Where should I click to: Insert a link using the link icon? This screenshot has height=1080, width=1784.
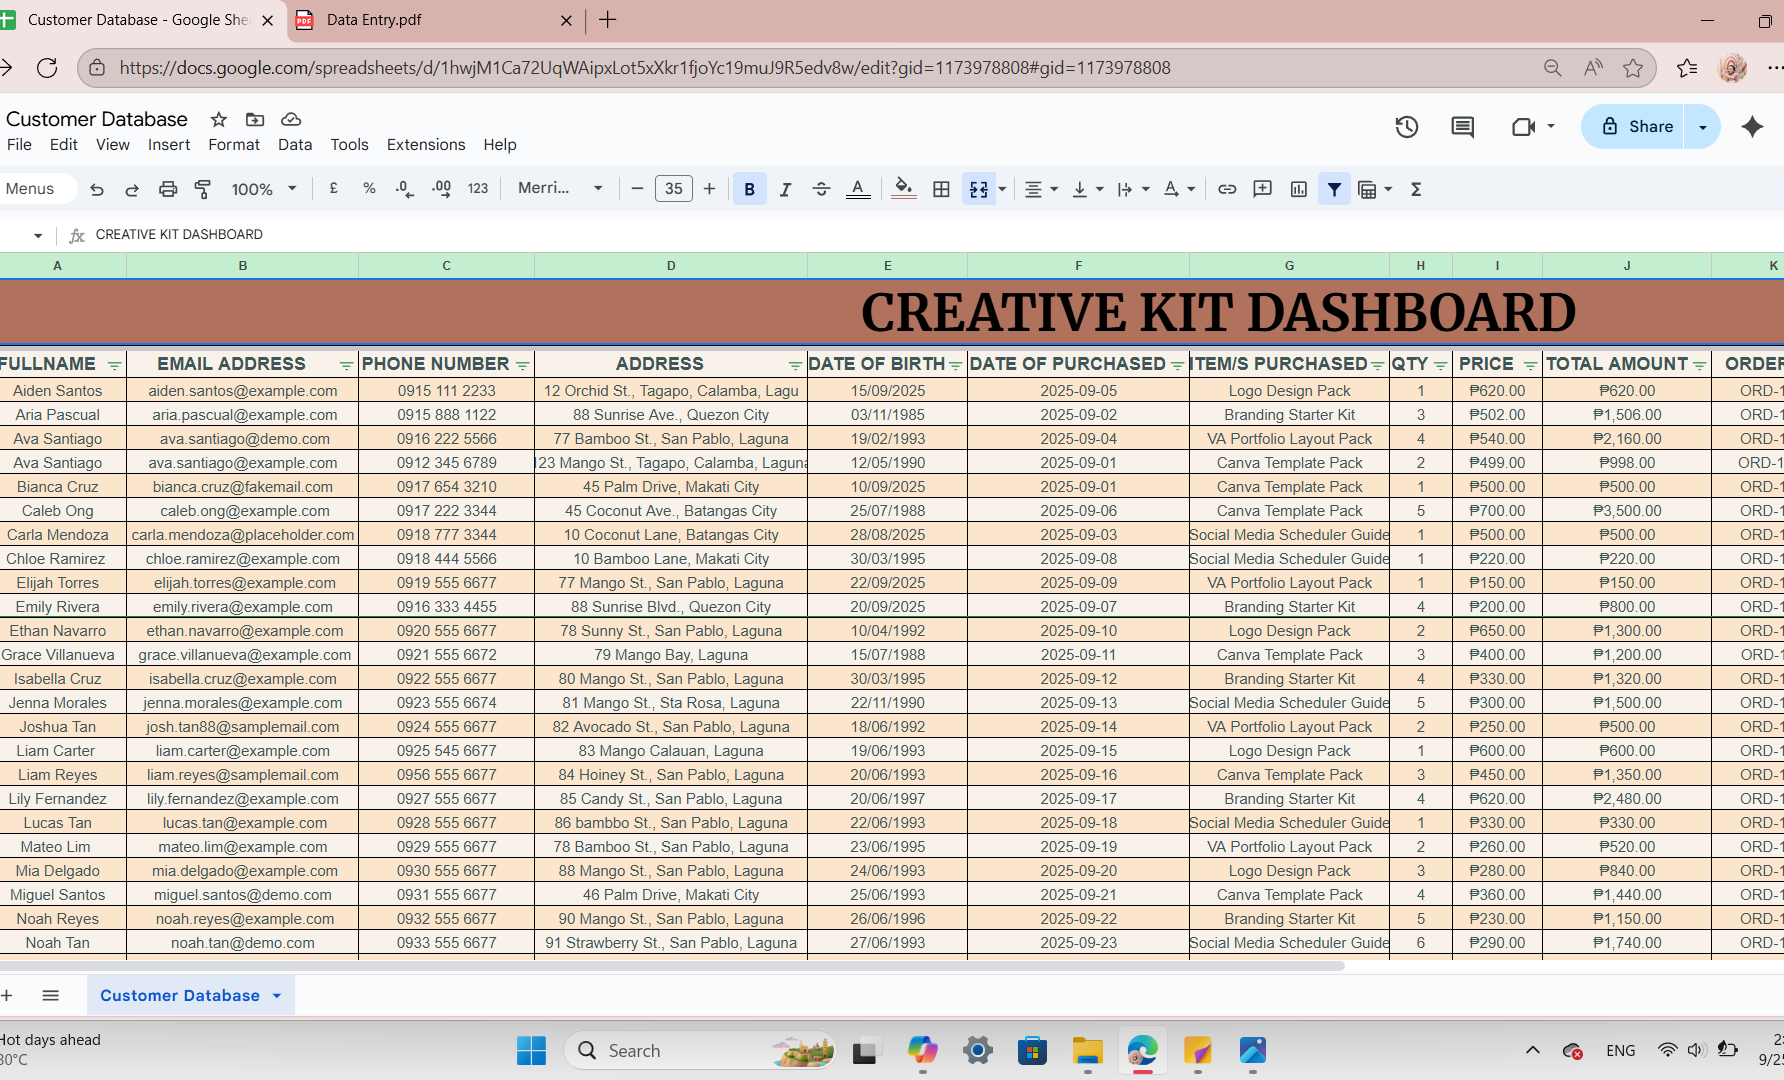click(1227, 189)
